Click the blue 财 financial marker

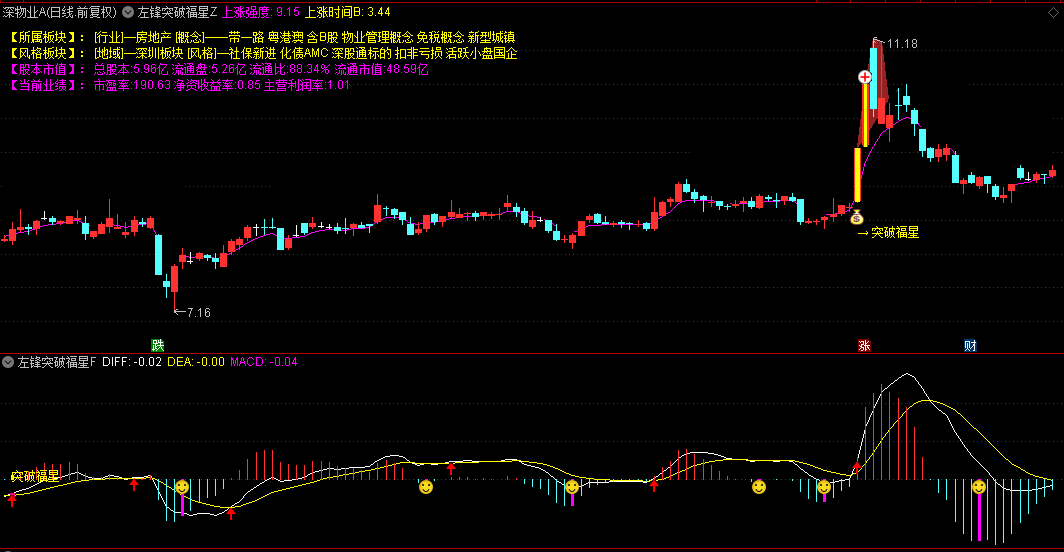click(x=970, y=346)
